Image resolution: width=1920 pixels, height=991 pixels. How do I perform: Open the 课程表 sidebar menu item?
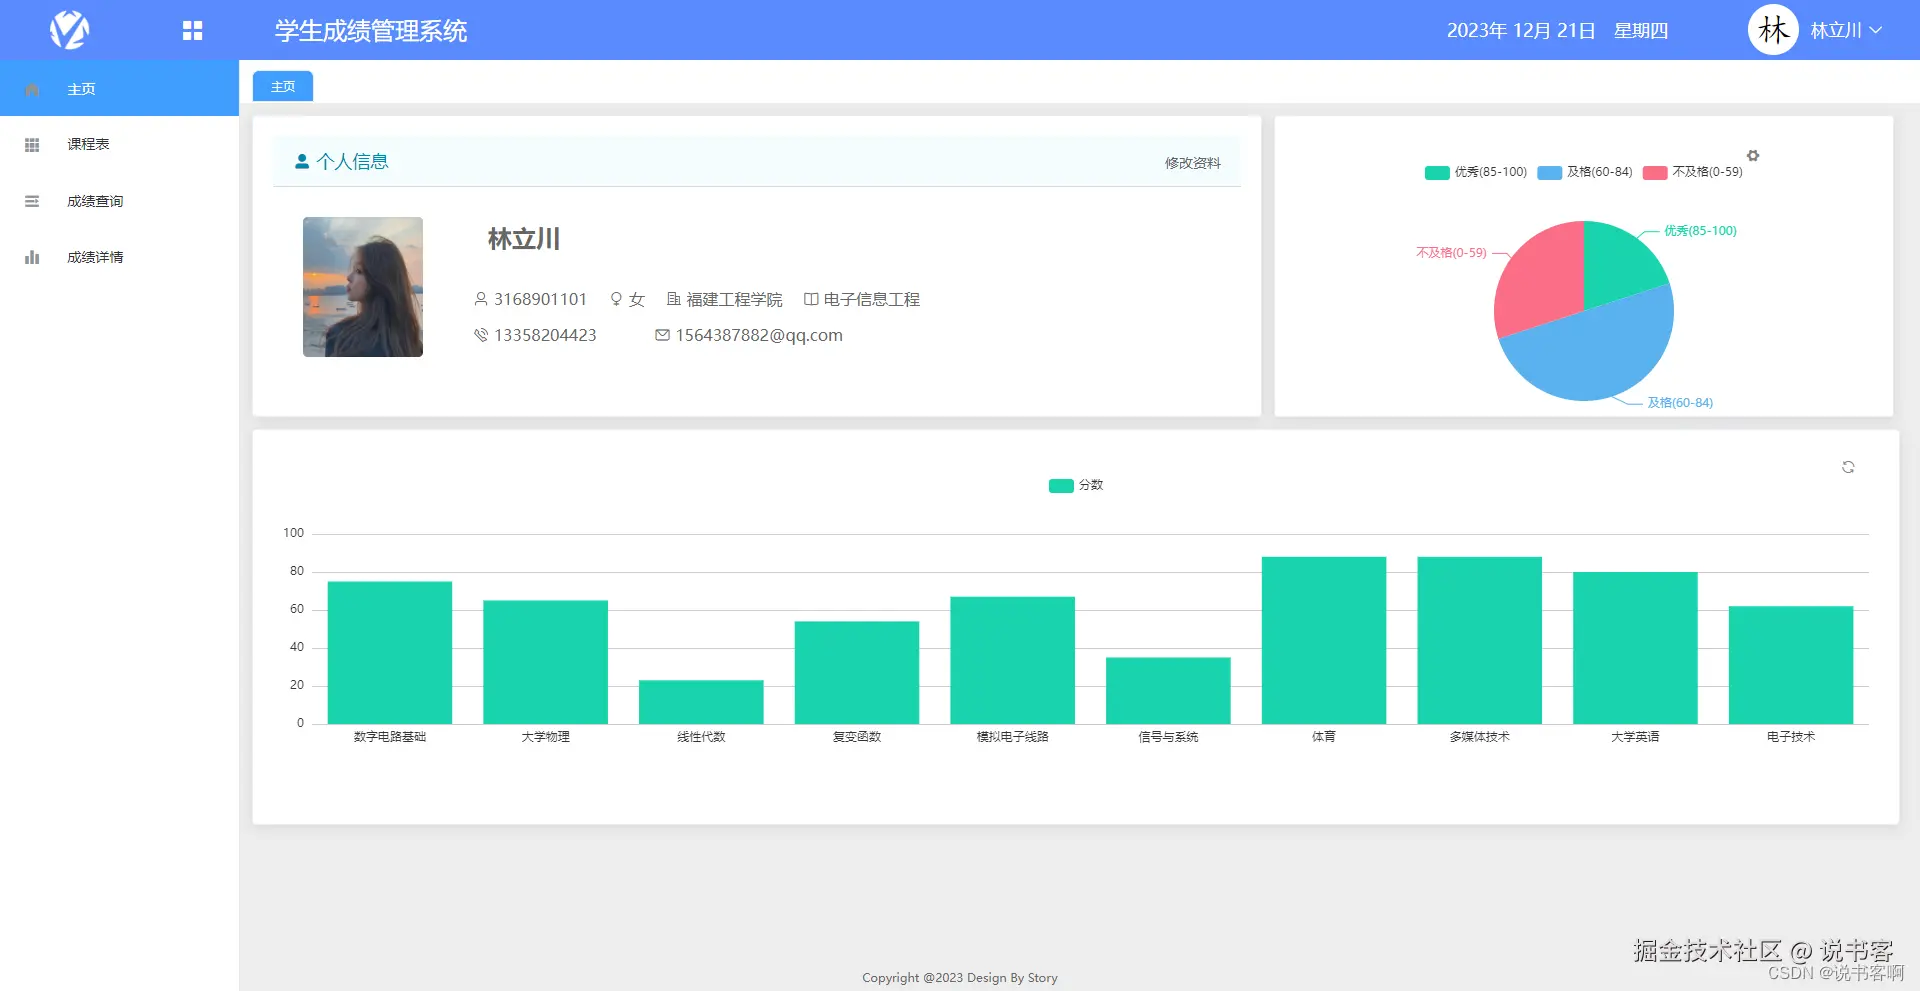coord(119,144)
